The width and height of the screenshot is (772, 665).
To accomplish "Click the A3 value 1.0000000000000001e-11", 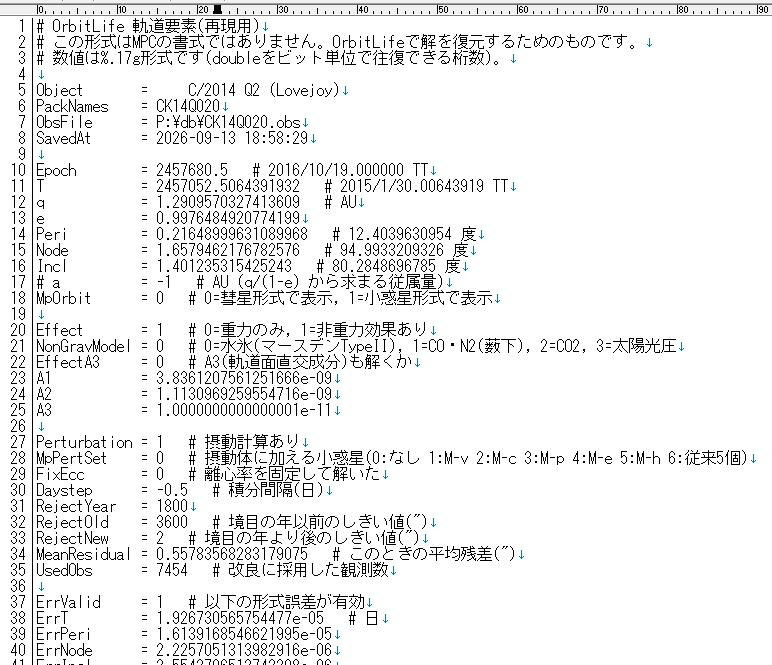I will coord(244,410).
